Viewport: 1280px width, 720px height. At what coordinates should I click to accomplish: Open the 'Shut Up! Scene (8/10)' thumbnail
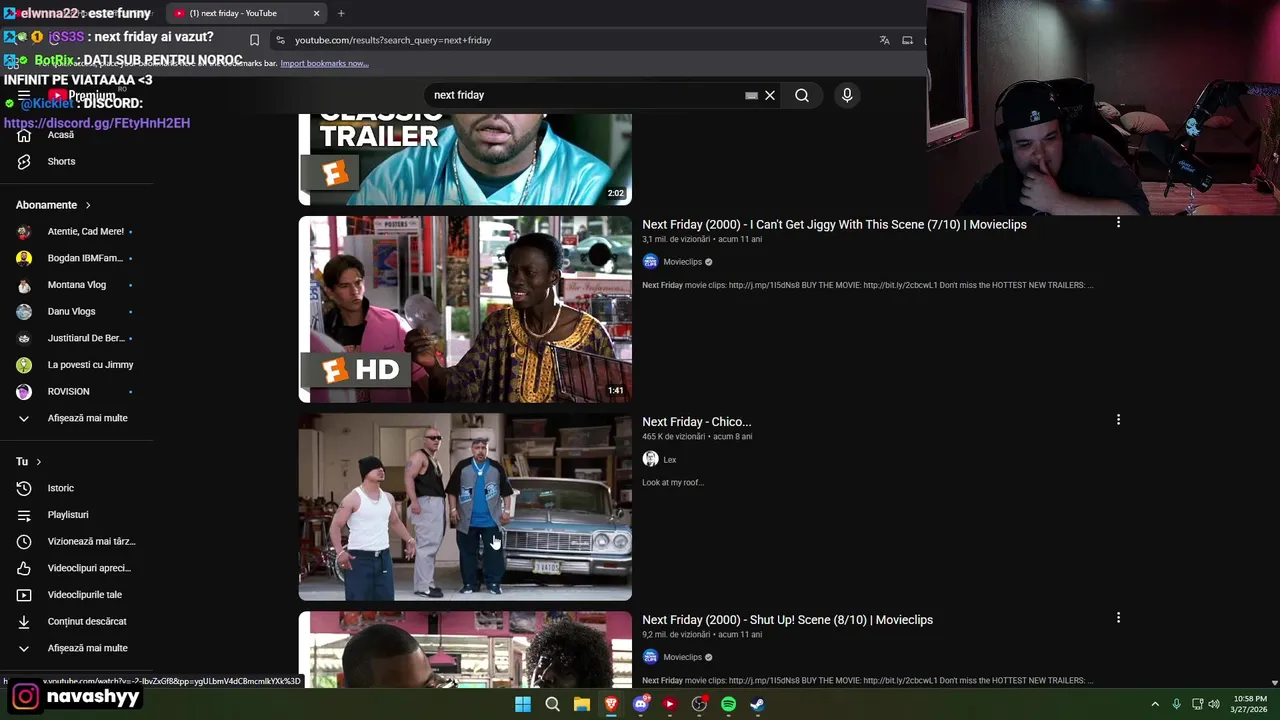point(465,649)
